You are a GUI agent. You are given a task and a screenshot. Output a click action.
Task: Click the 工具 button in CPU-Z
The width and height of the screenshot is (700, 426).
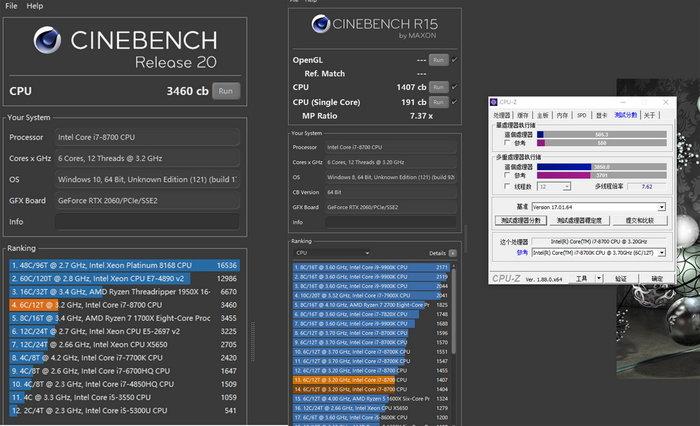[581, 279]
